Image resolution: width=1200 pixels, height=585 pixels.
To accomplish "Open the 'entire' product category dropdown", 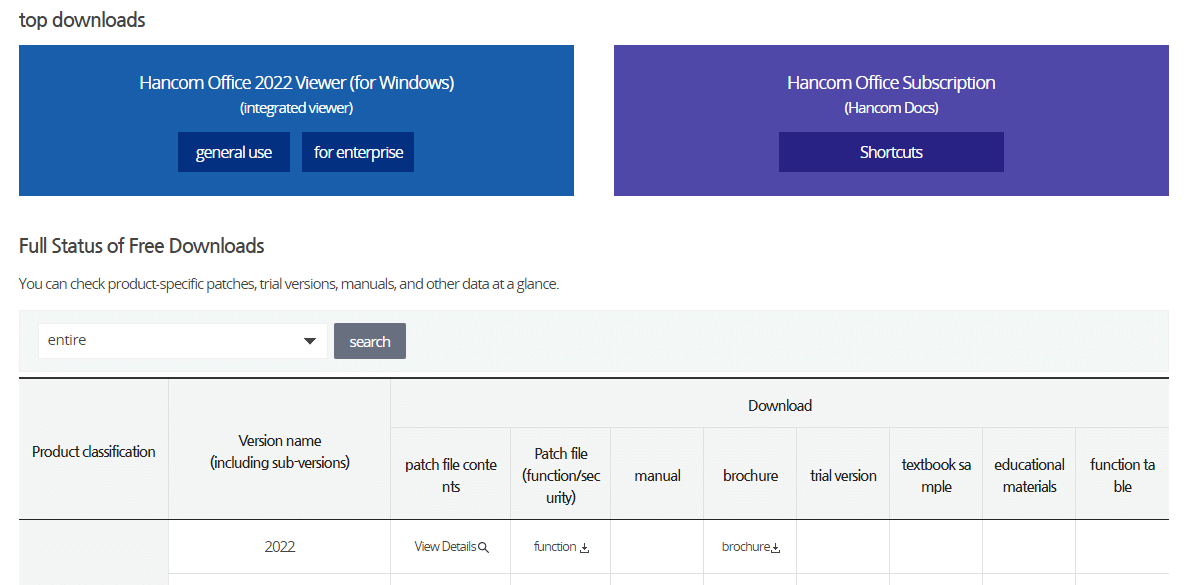I will pyautogui.click(x=182, y=340).
